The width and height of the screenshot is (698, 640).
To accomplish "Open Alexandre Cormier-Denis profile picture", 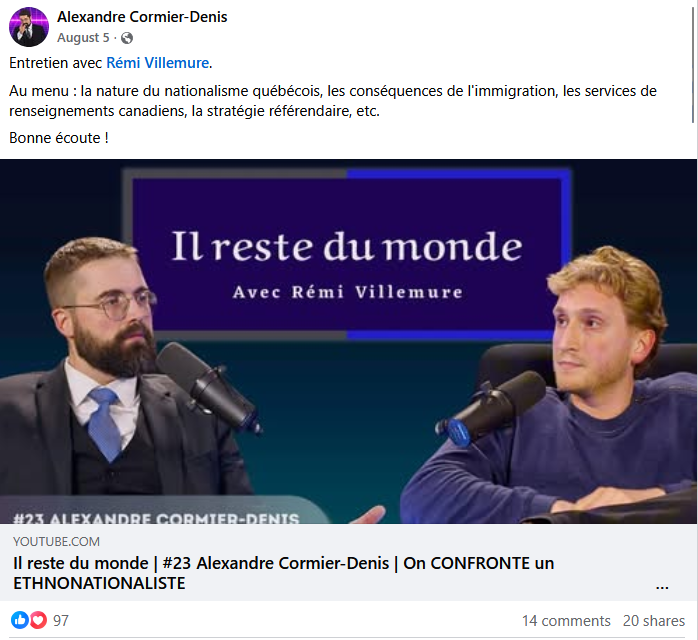I will (29, 27).
